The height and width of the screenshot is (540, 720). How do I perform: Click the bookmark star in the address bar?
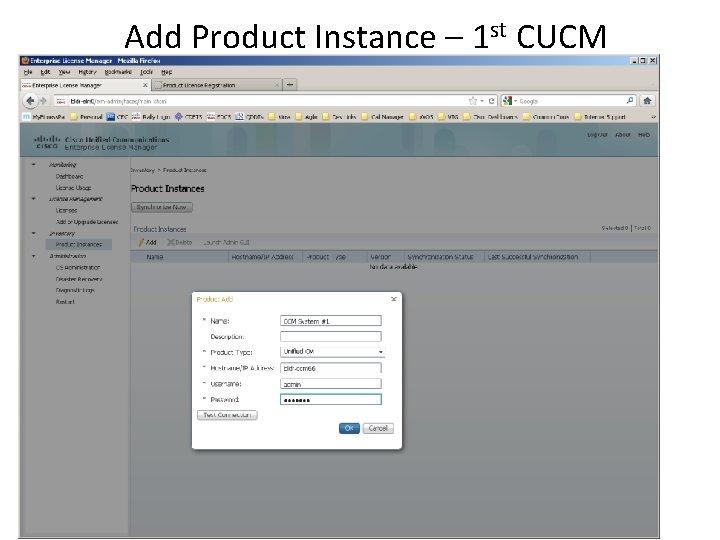(x=472, y=101)
